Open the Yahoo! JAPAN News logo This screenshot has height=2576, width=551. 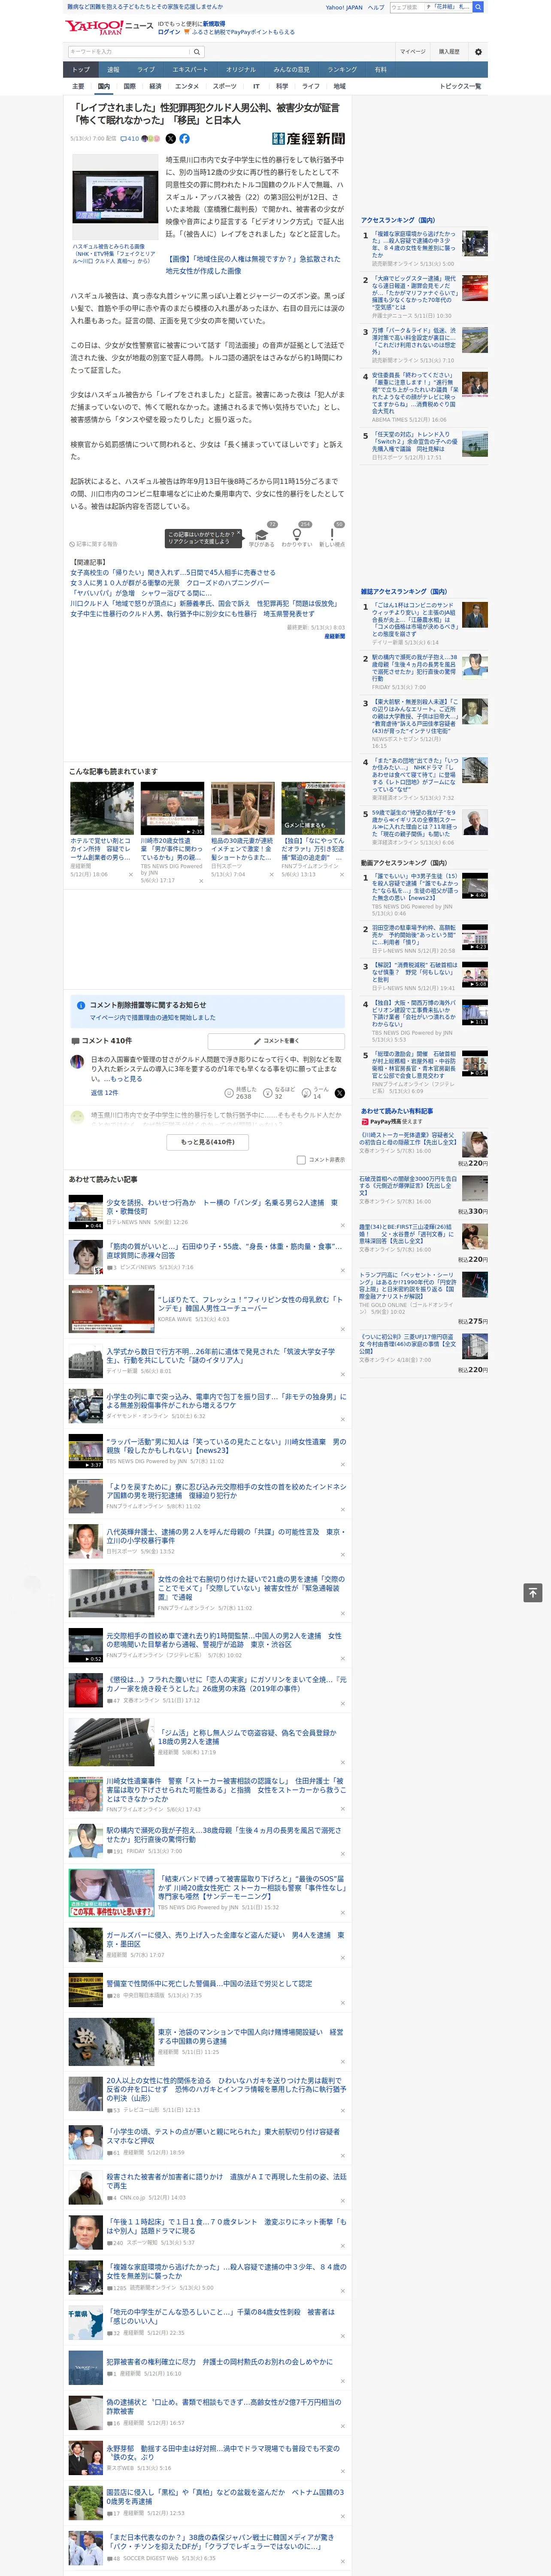(108, 27)
